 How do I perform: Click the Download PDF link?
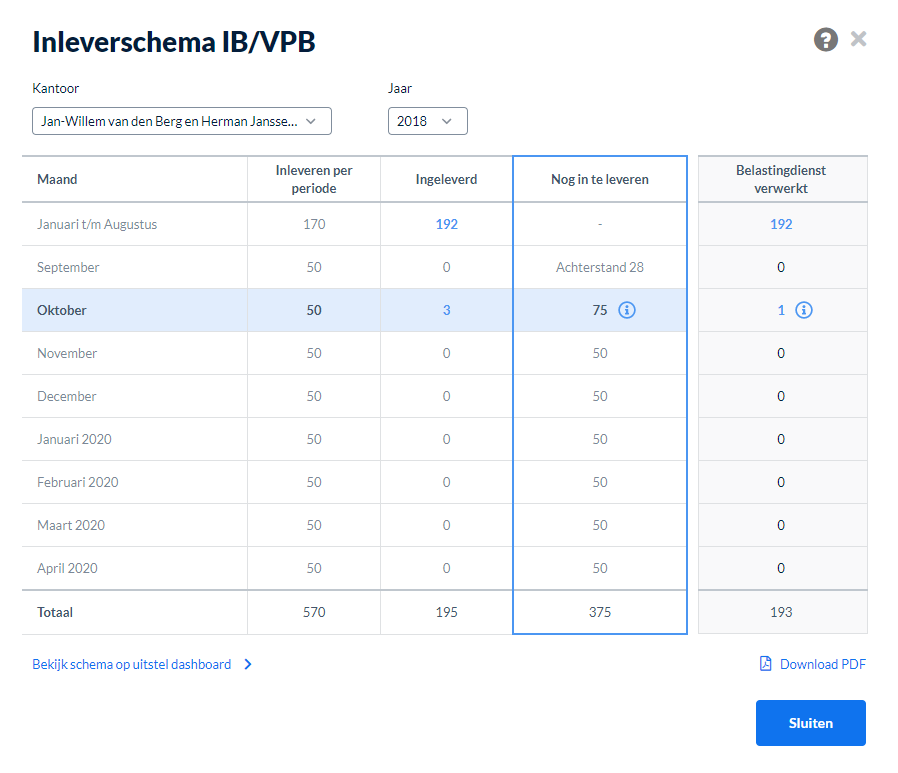822,664
